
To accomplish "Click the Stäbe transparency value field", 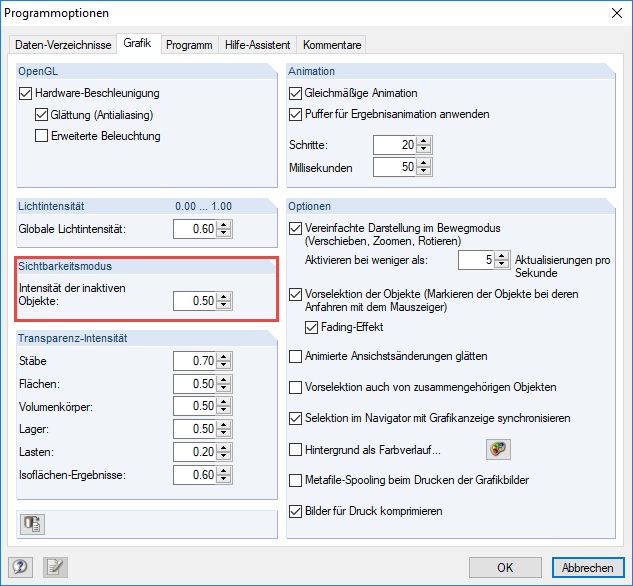I will [x=195, y=361].
